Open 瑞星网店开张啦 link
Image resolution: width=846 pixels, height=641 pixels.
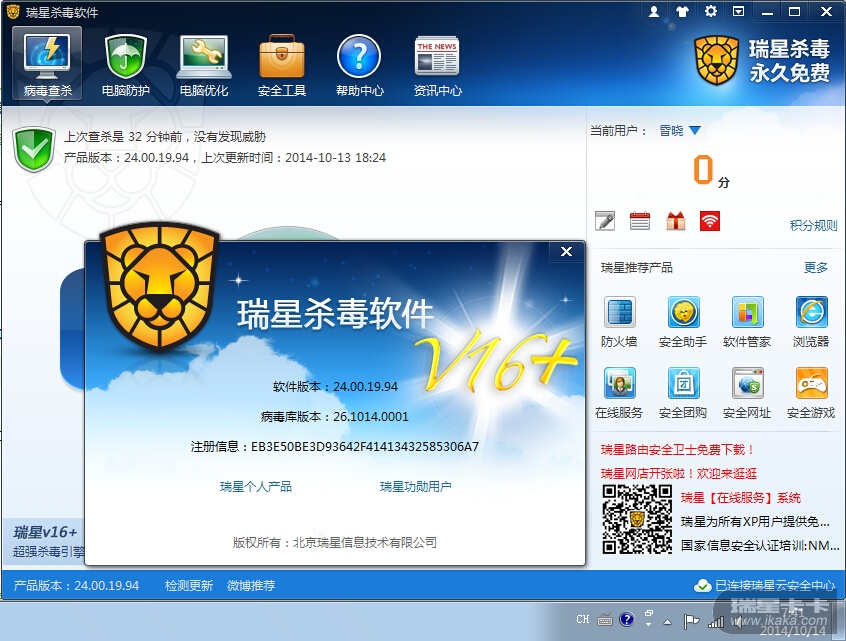[x=679, y=474]
